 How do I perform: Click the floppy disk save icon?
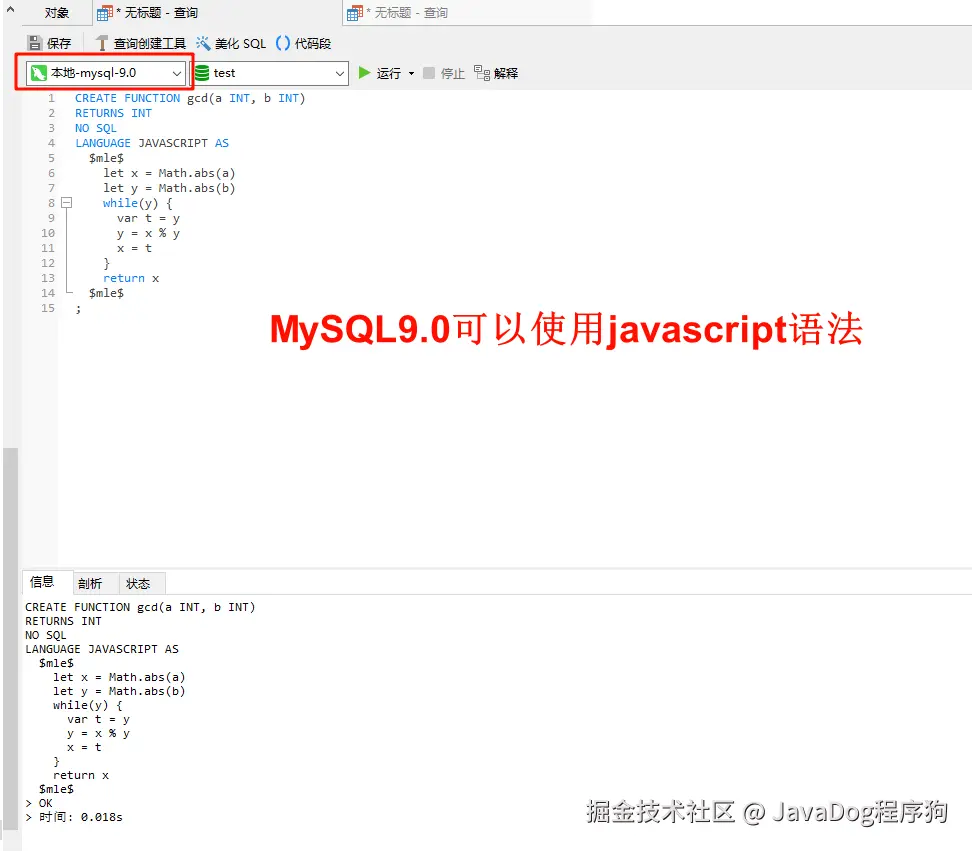pos(35,43)
